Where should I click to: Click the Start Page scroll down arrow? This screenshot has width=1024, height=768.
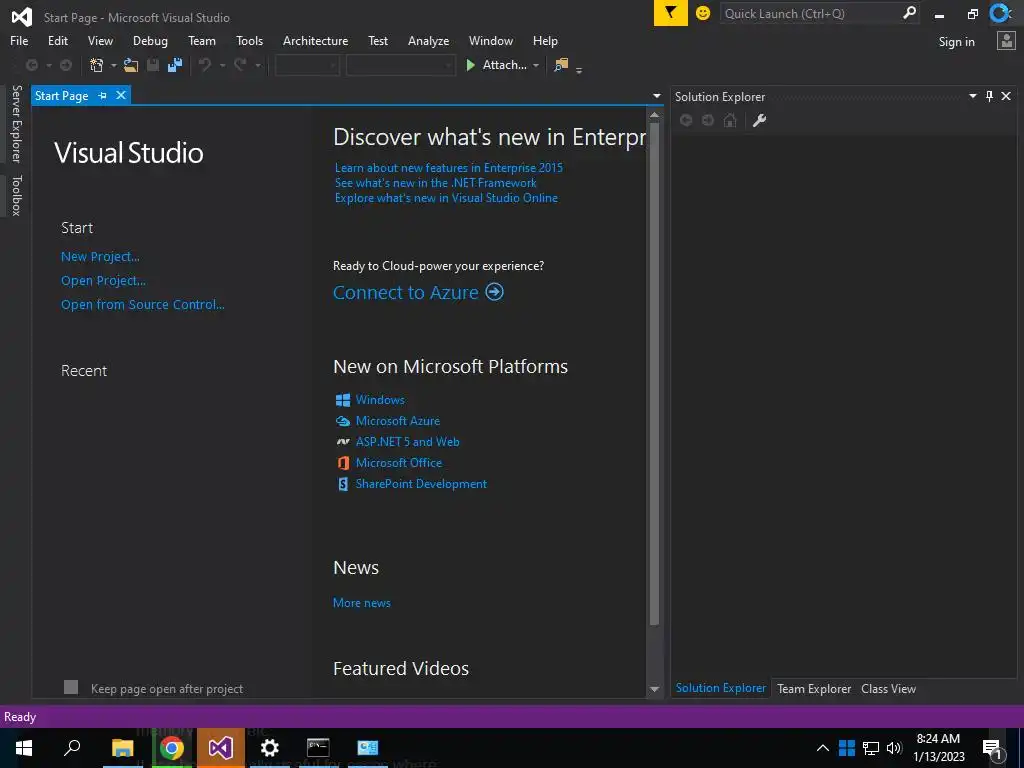(x=654, y=689)
